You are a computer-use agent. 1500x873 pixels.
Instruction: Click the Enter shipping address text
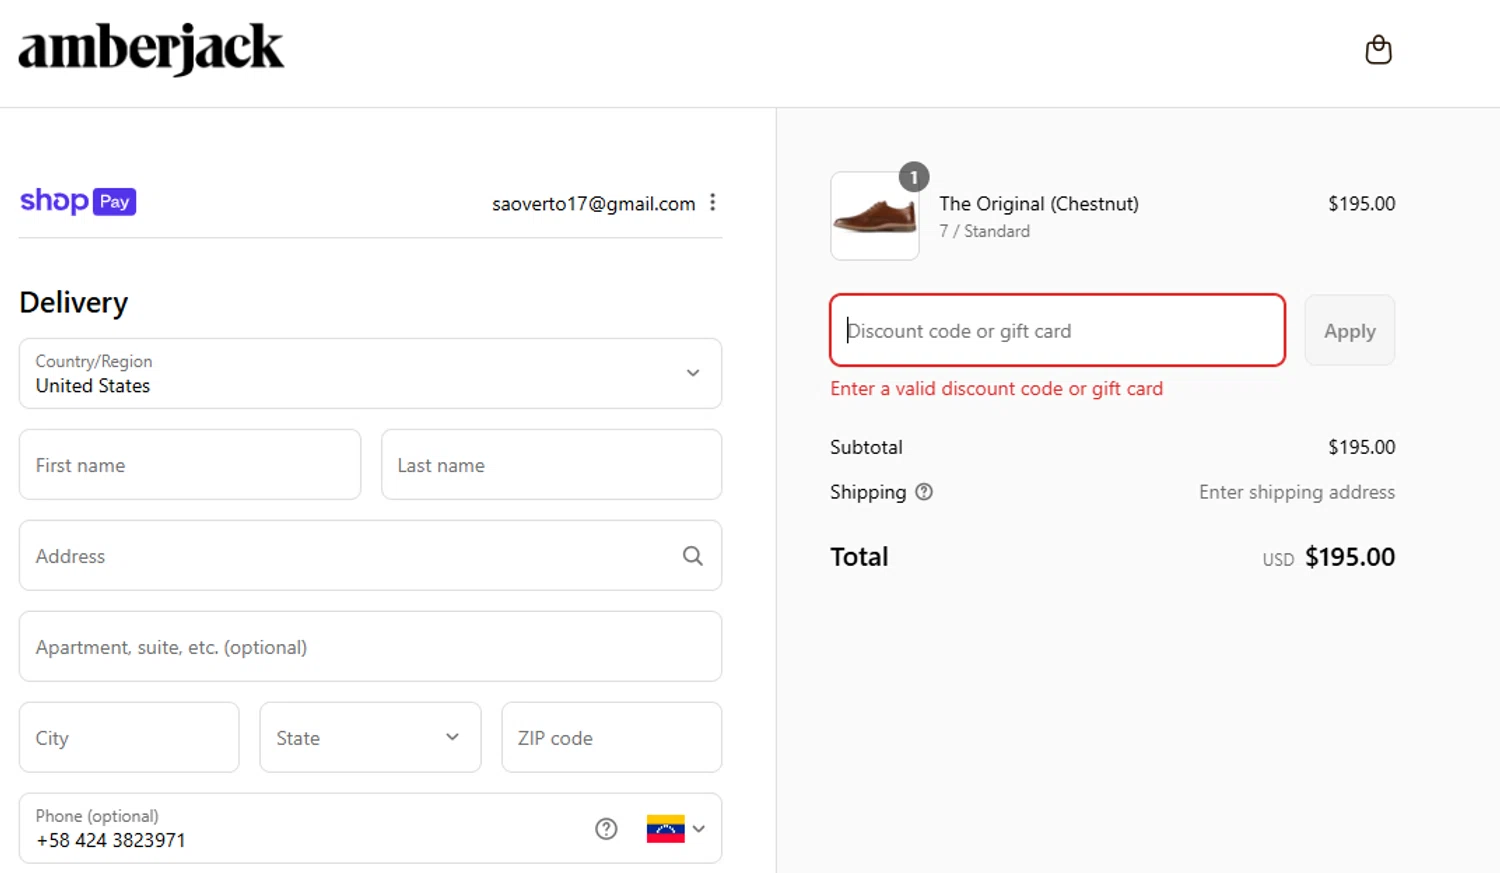1296,492
